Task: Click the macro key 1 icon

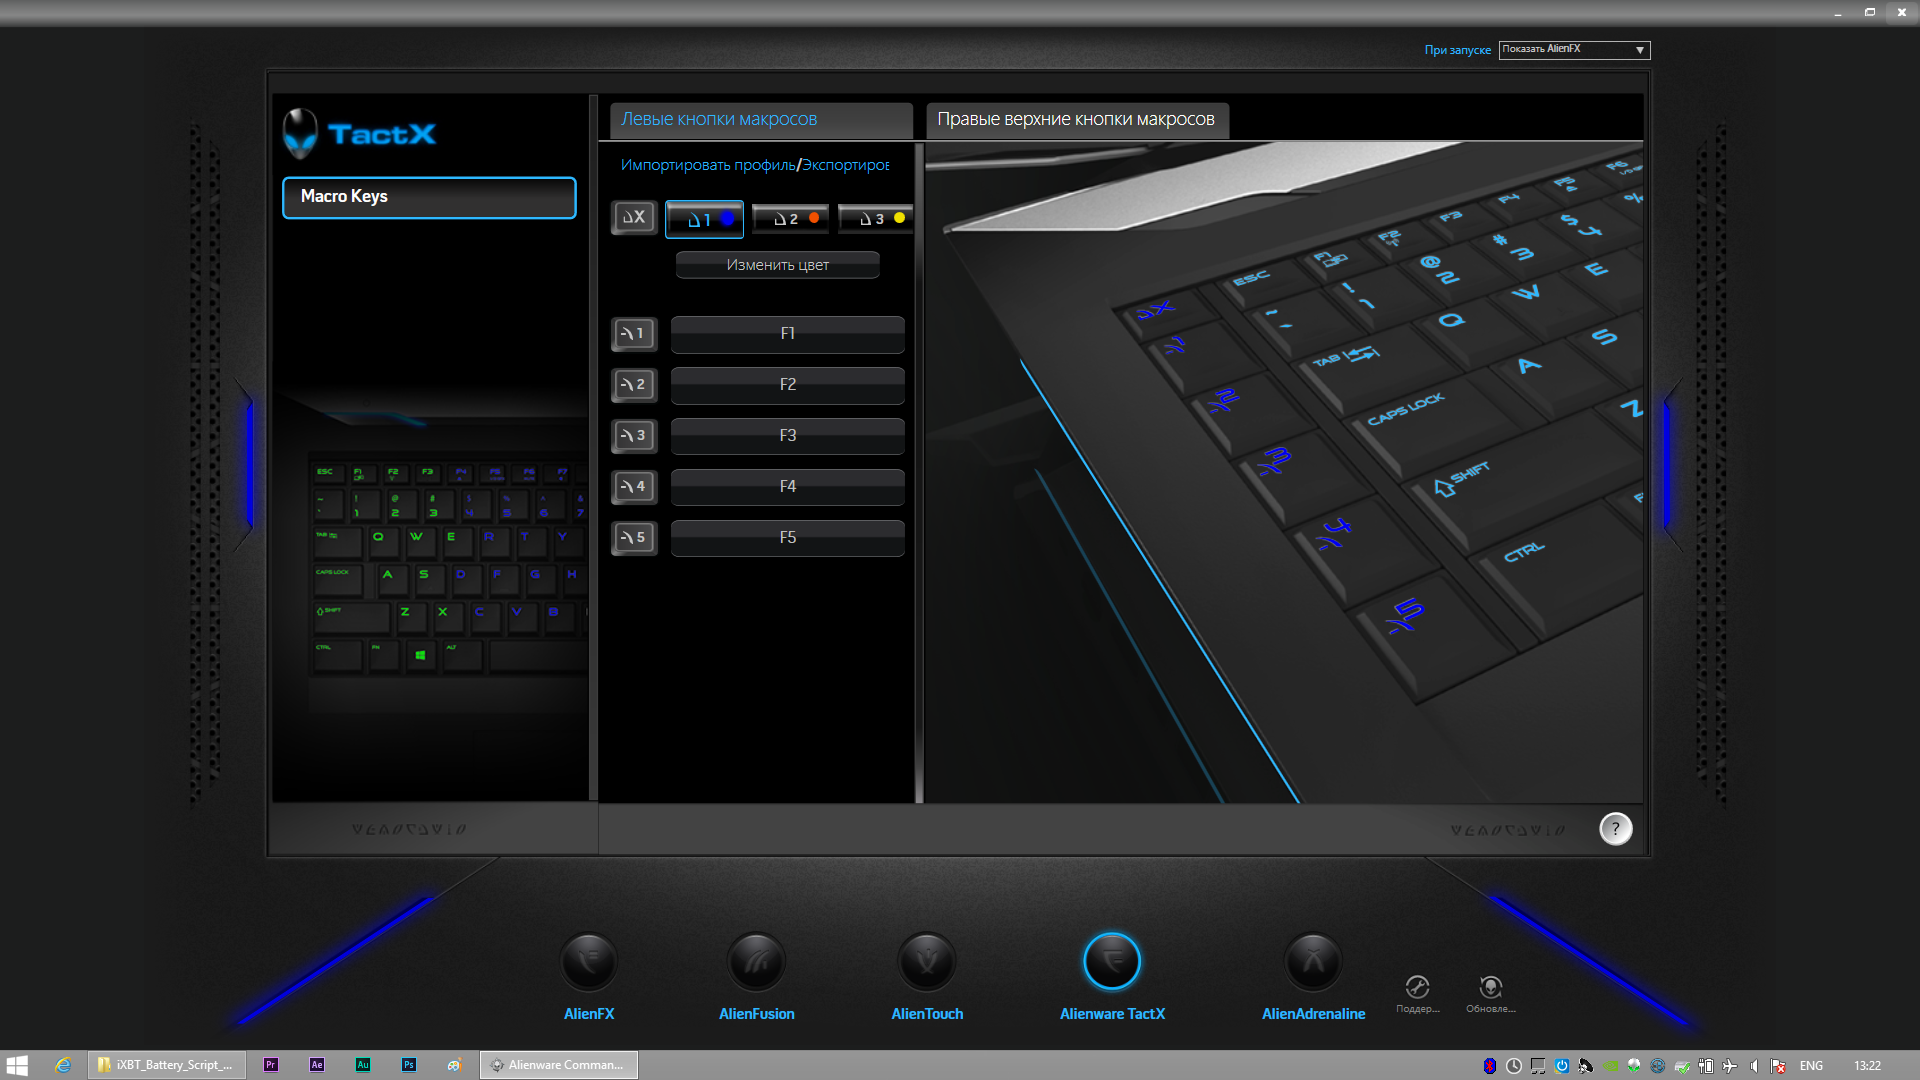Action: click(634, 334)
